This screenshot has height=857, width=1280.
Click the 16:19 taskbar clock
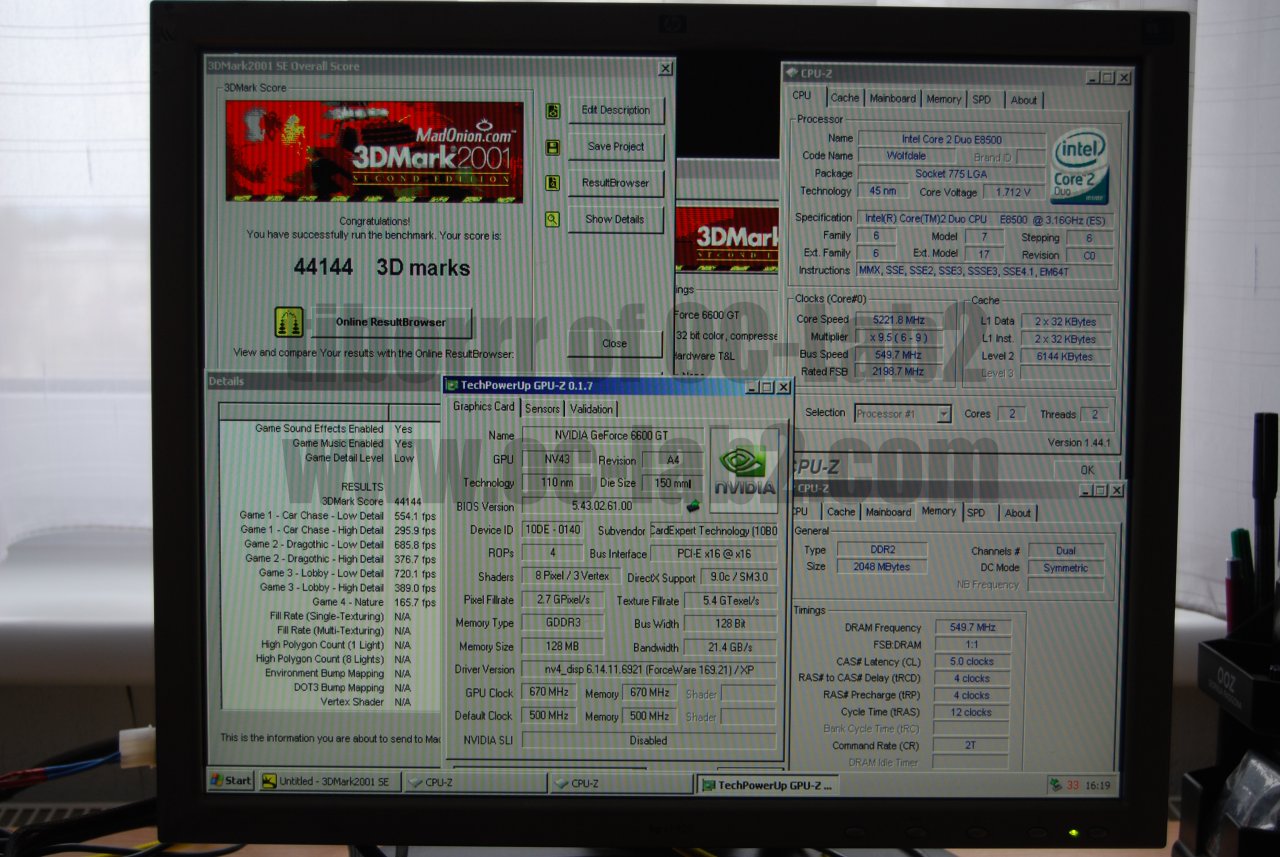click(x=1097, y=786)
